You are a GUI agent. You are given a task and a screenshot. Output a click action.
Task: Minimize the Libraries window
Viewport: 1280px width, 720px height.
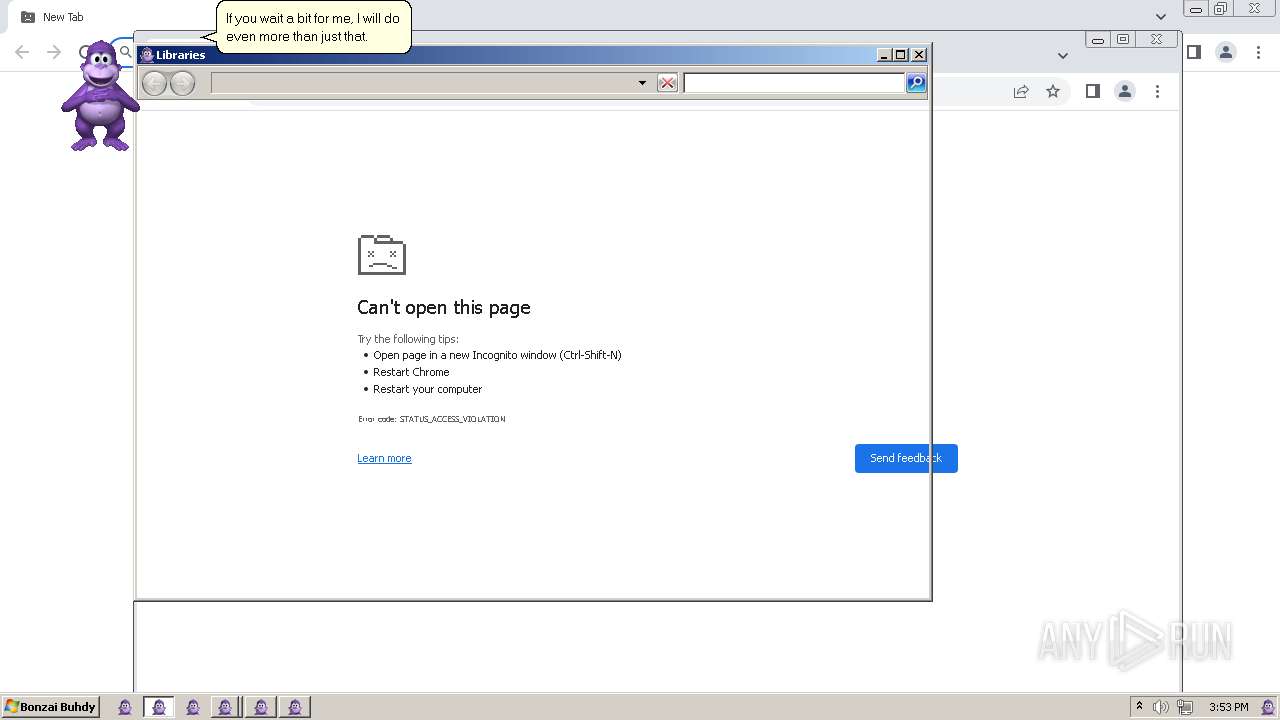click(x=884, y=55)
